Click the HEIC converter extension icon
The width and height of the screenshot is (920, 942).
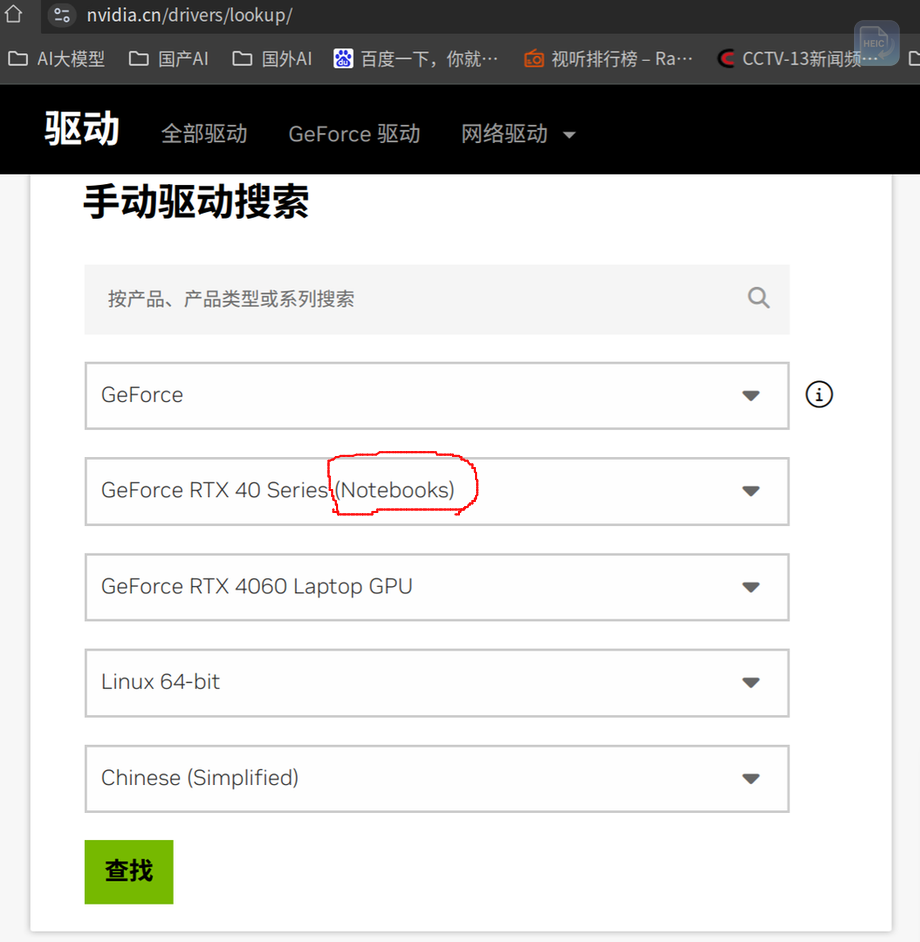coord(876,43)
